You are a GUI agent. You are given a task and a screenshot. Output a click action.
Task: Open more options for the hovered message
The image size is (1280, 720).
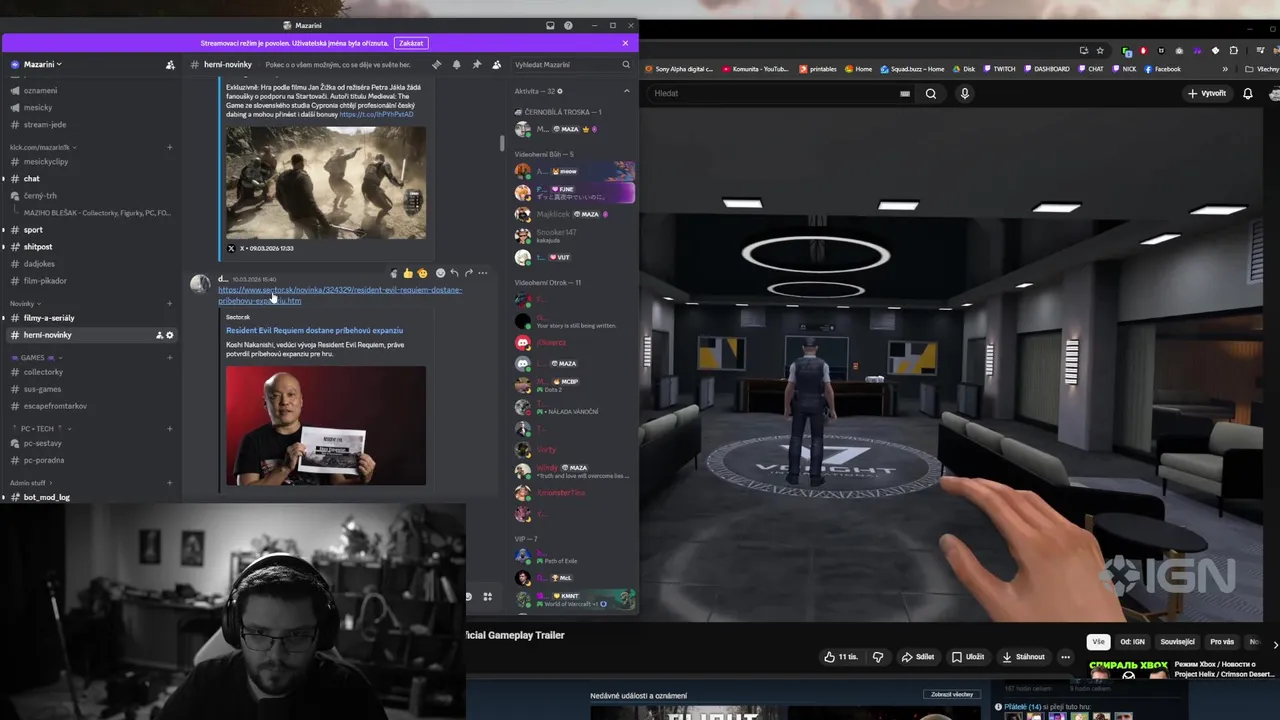click(x=482, y=273)
